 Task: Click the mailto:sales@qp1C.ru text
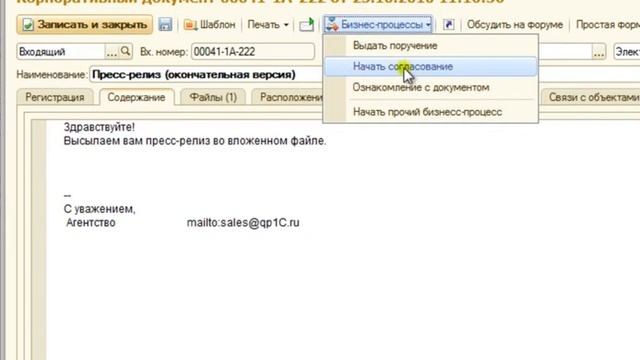coord(243,223)
